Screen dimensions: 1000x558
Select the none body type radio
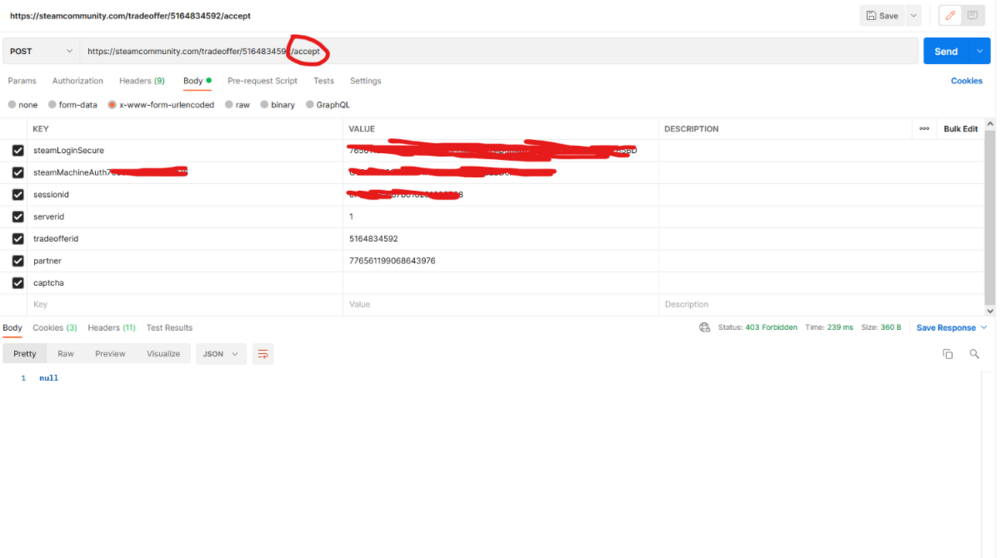(x=12, y=105)
